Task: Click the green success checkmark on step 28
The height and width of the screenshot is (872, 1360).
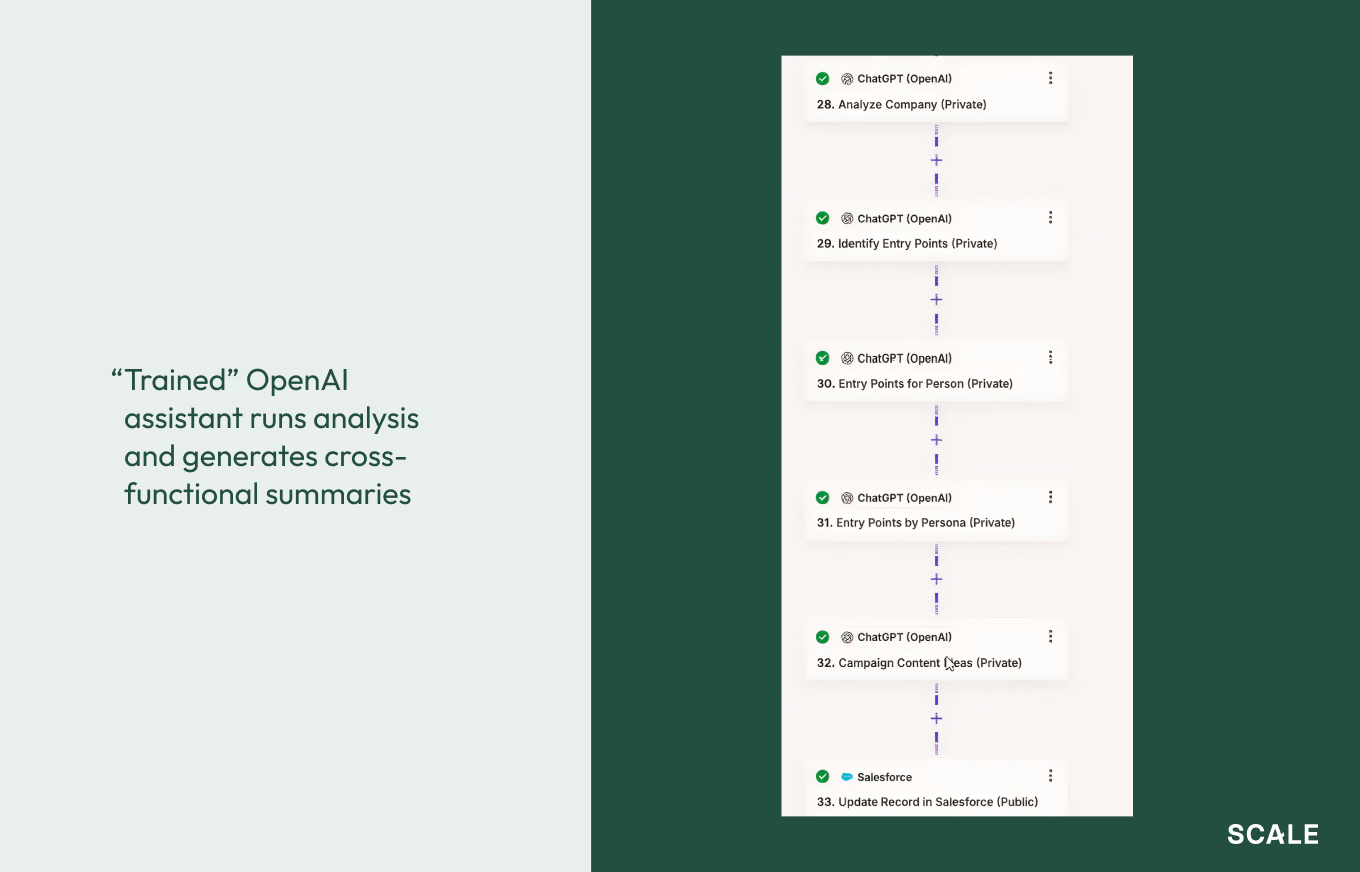Action: (822, 78)
